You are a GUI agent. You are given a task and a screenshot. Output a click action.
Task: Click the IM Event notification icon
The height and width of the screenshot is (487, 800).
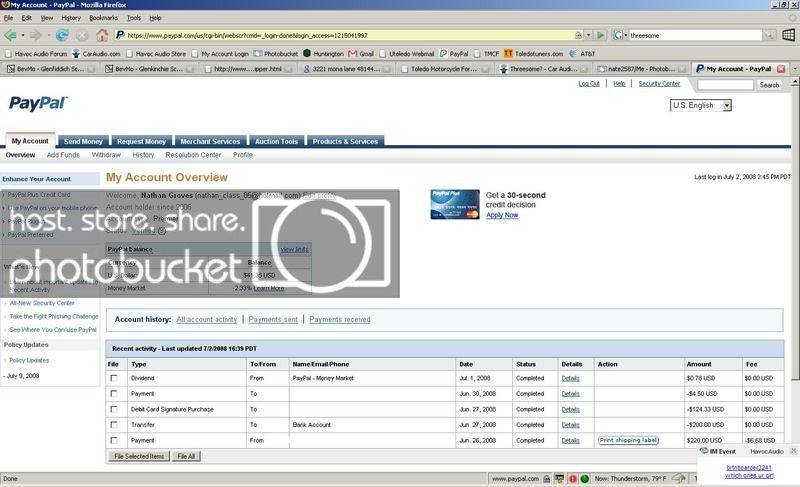704,451
